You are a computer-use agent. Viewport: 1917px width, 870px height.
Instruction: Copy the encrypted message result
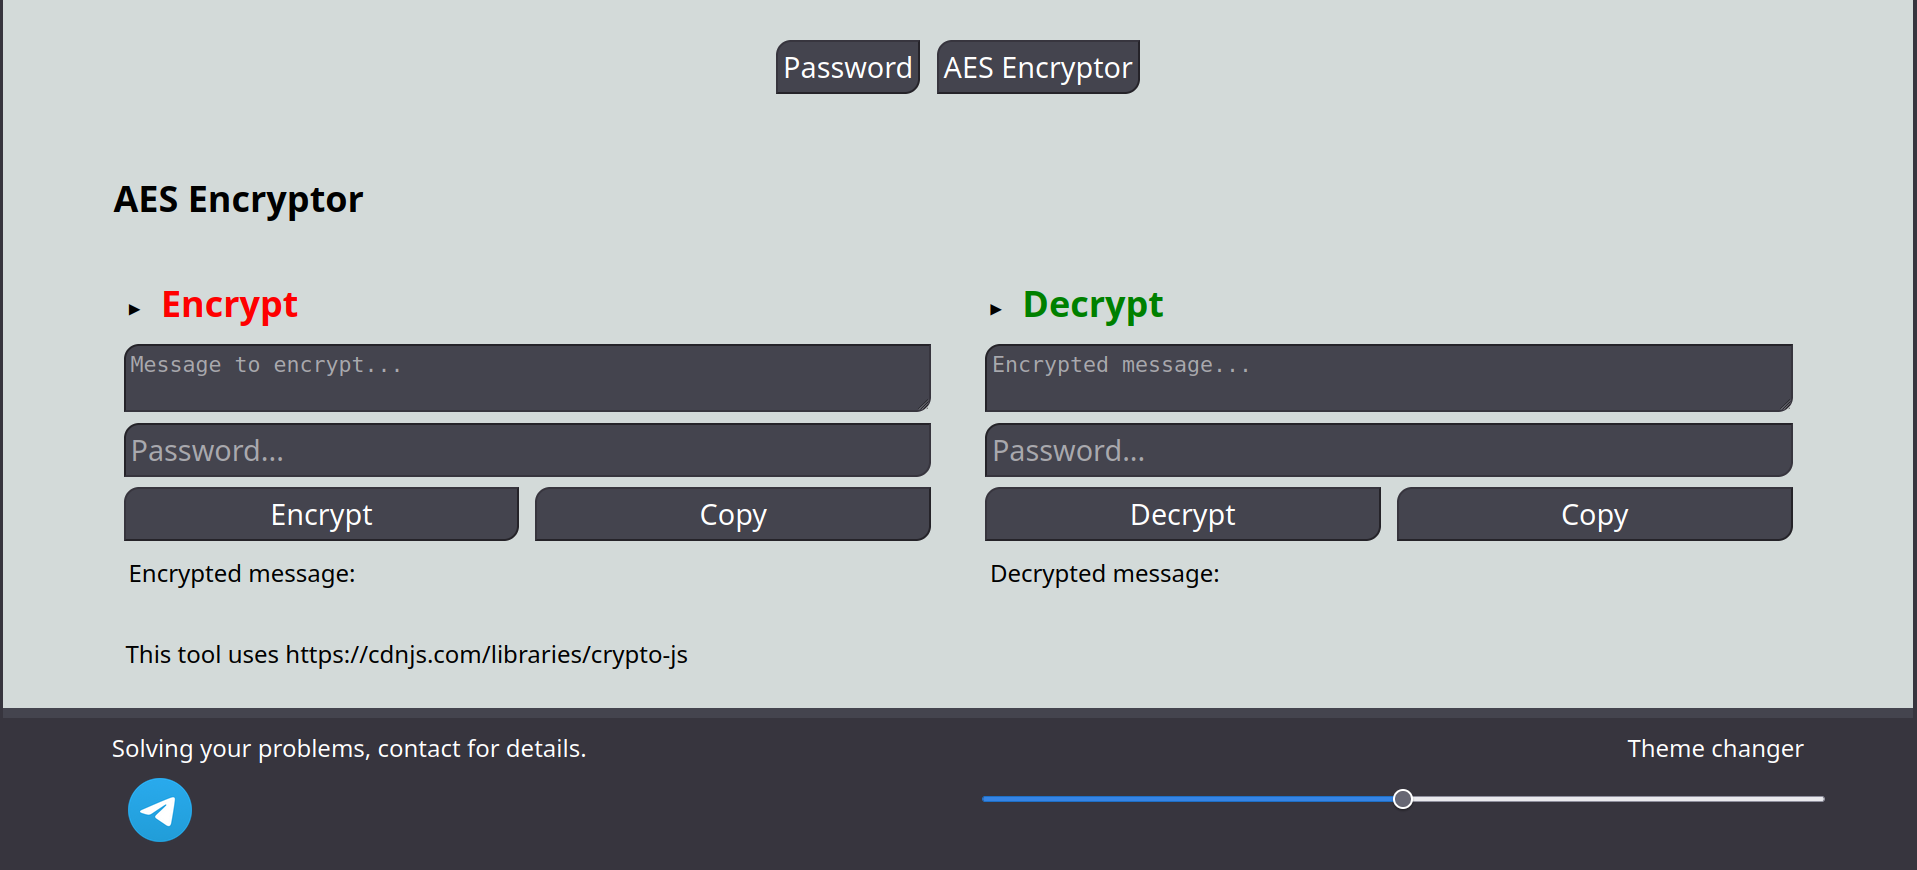tap(733, 514)
